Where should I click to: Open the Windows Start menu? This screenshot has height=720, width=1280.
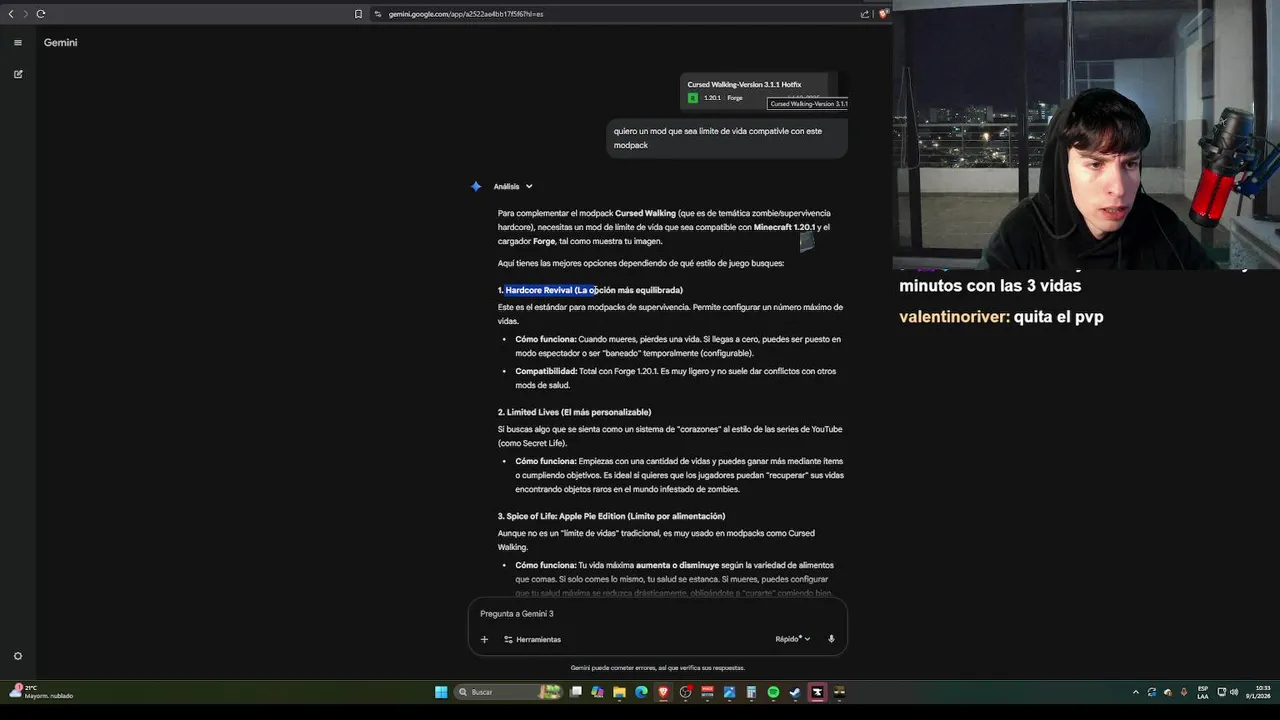441,692
